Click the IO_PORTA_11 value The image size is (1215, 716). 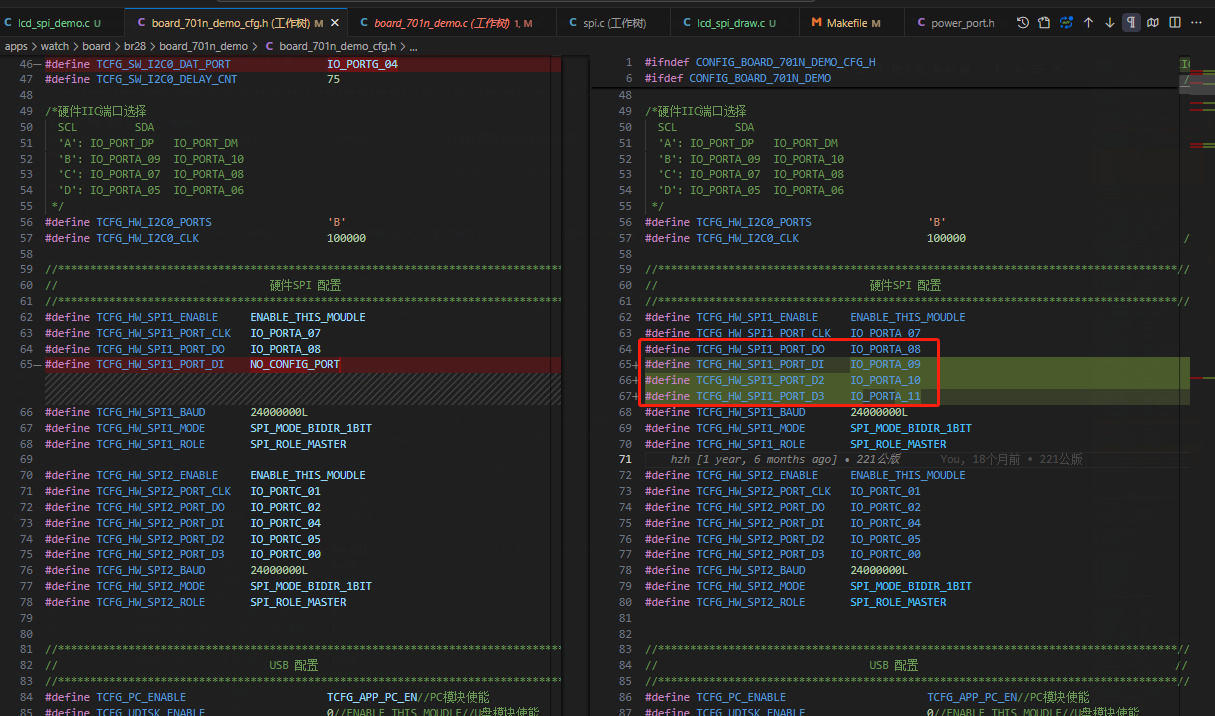[x=885, y=396]
